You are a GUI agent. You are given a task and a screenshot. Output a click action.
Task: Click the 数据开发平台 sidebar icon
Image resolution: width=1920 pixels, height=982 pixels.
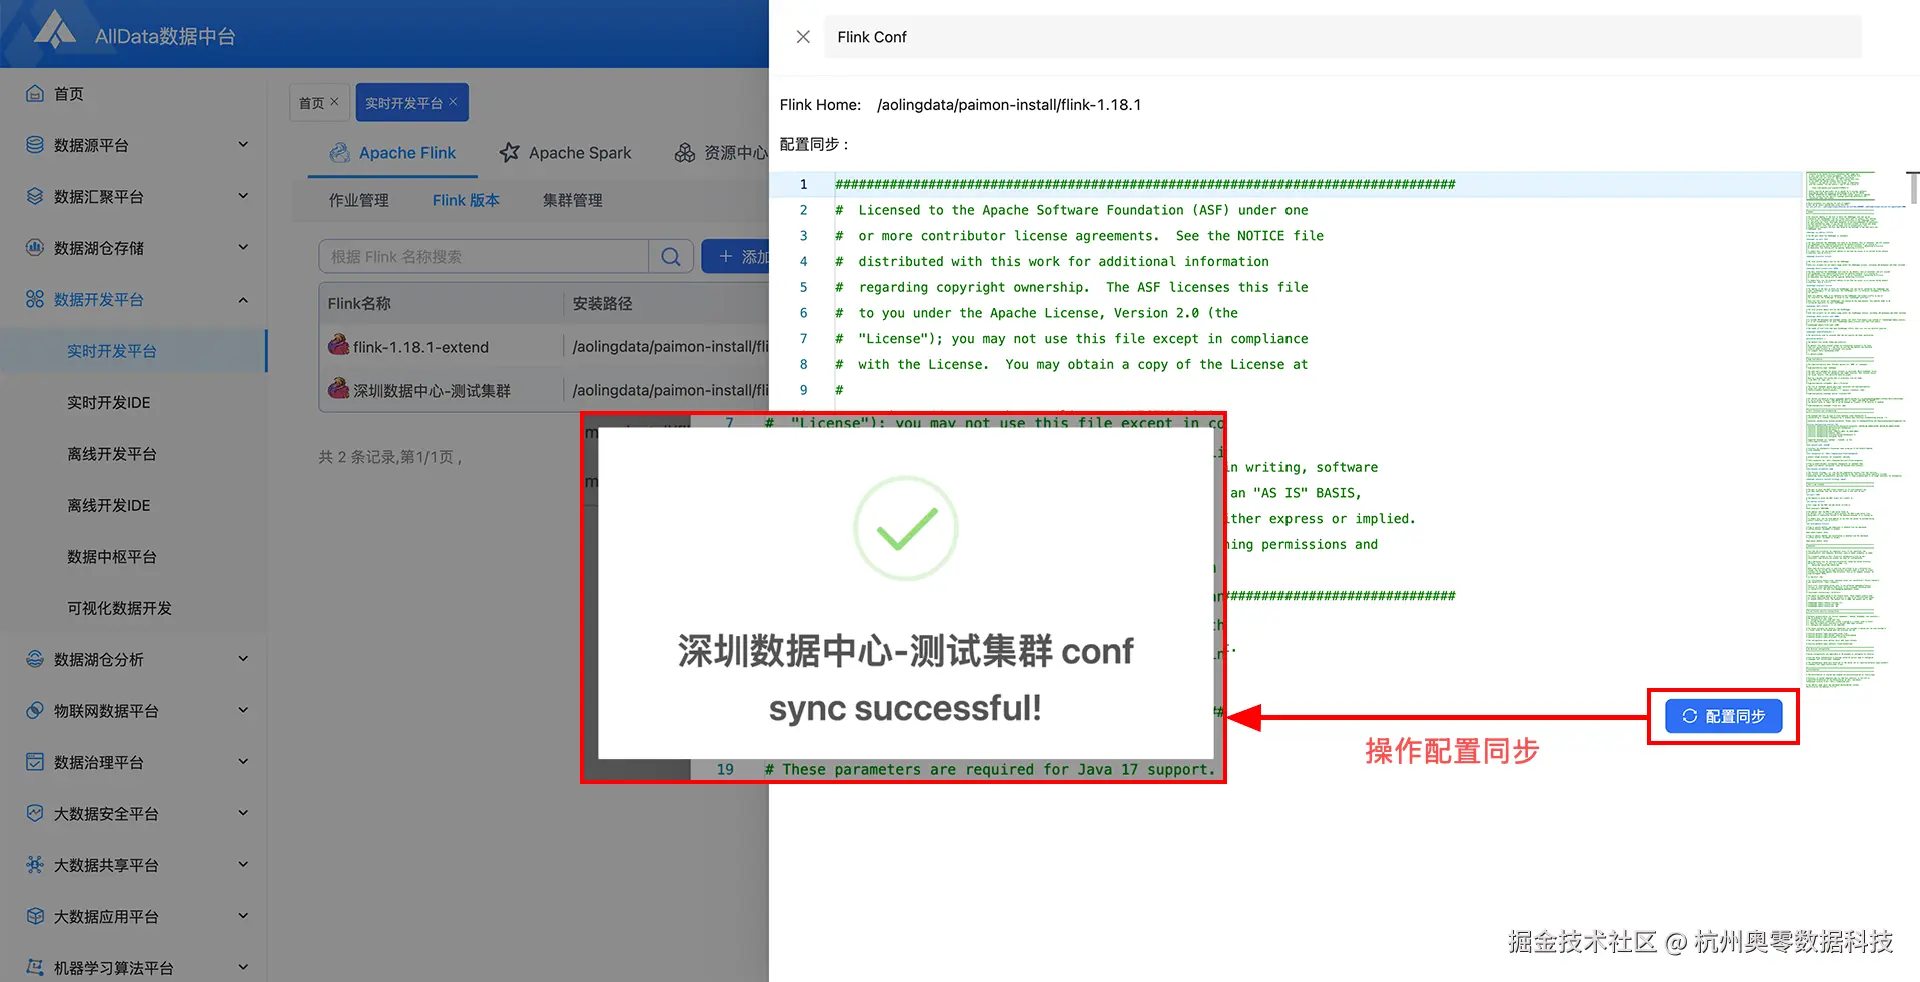point(35,299)
